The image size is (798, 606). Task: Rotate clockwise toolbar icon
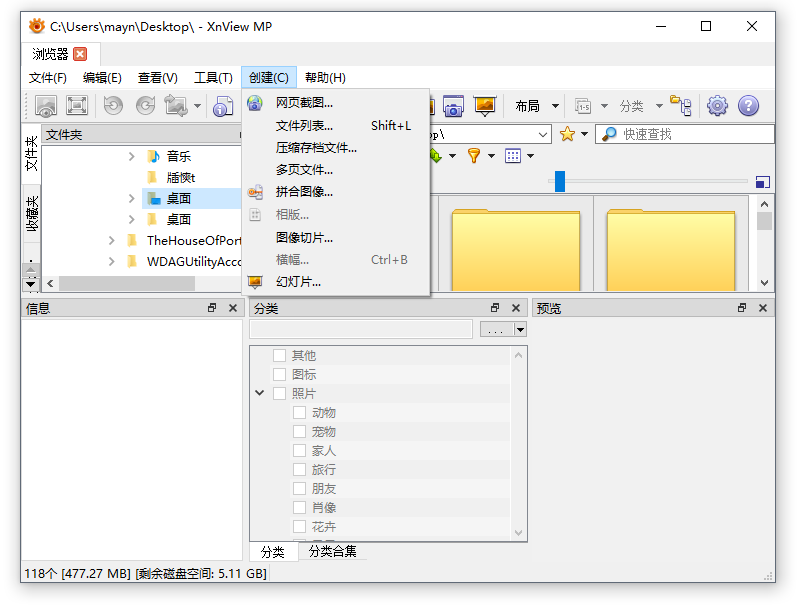click(x=146, y=106)
